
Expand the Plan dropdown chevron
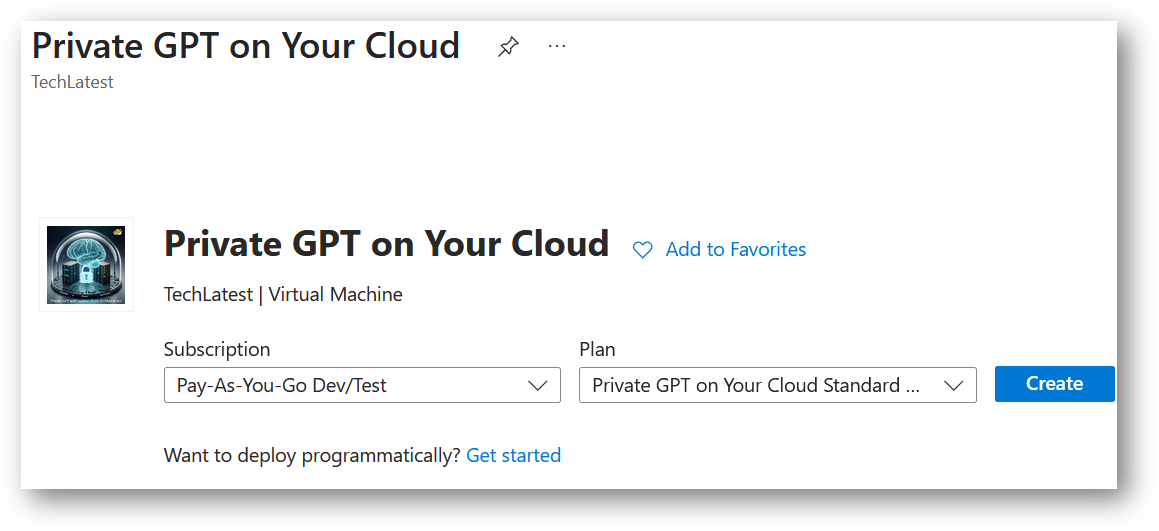tap(953, 385)
